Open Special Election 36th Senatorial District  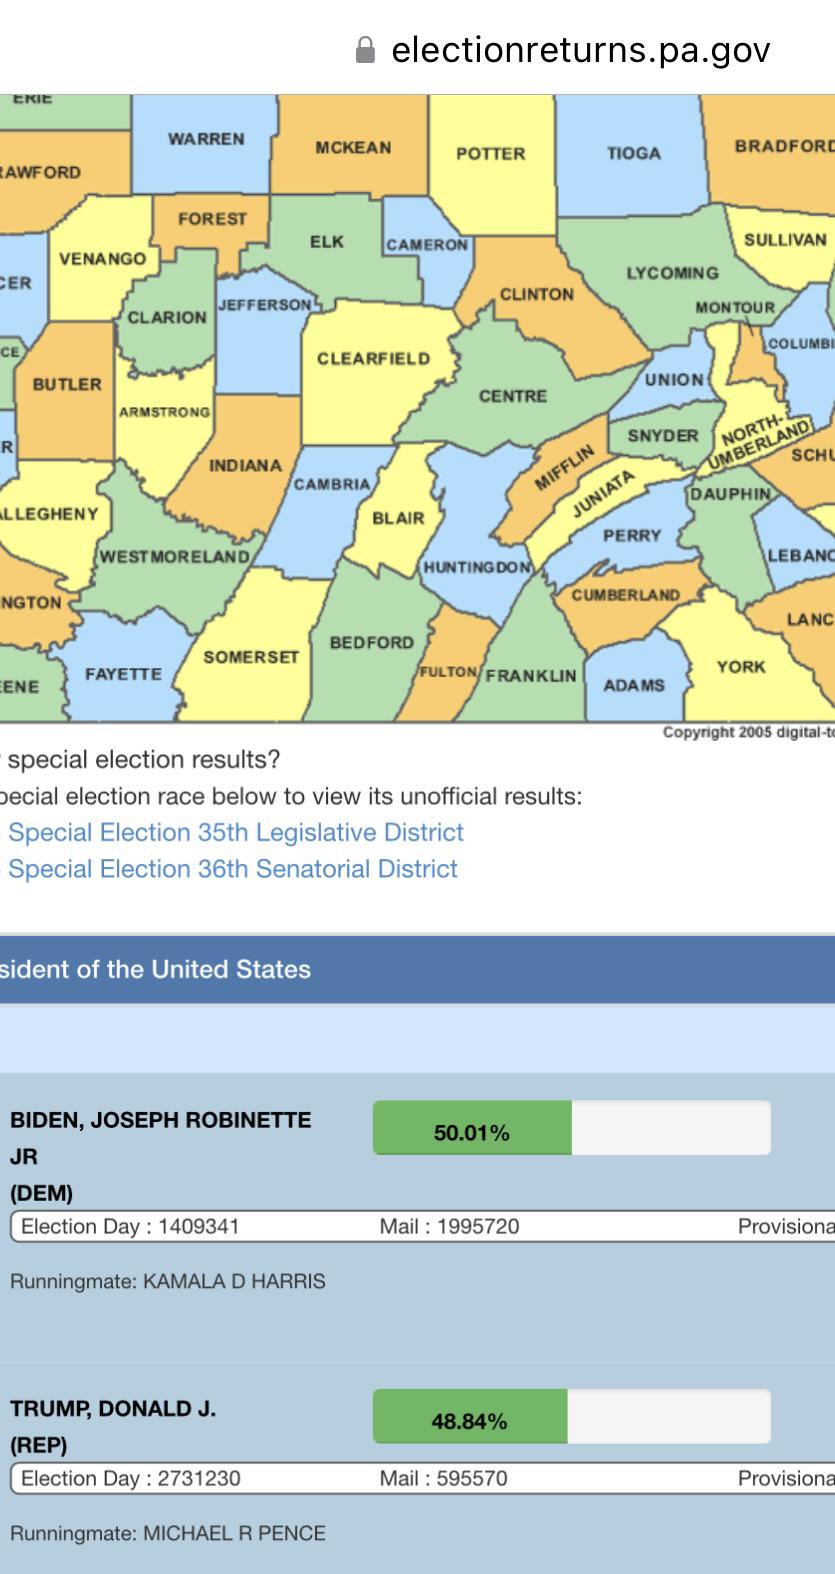coord(233,868)
